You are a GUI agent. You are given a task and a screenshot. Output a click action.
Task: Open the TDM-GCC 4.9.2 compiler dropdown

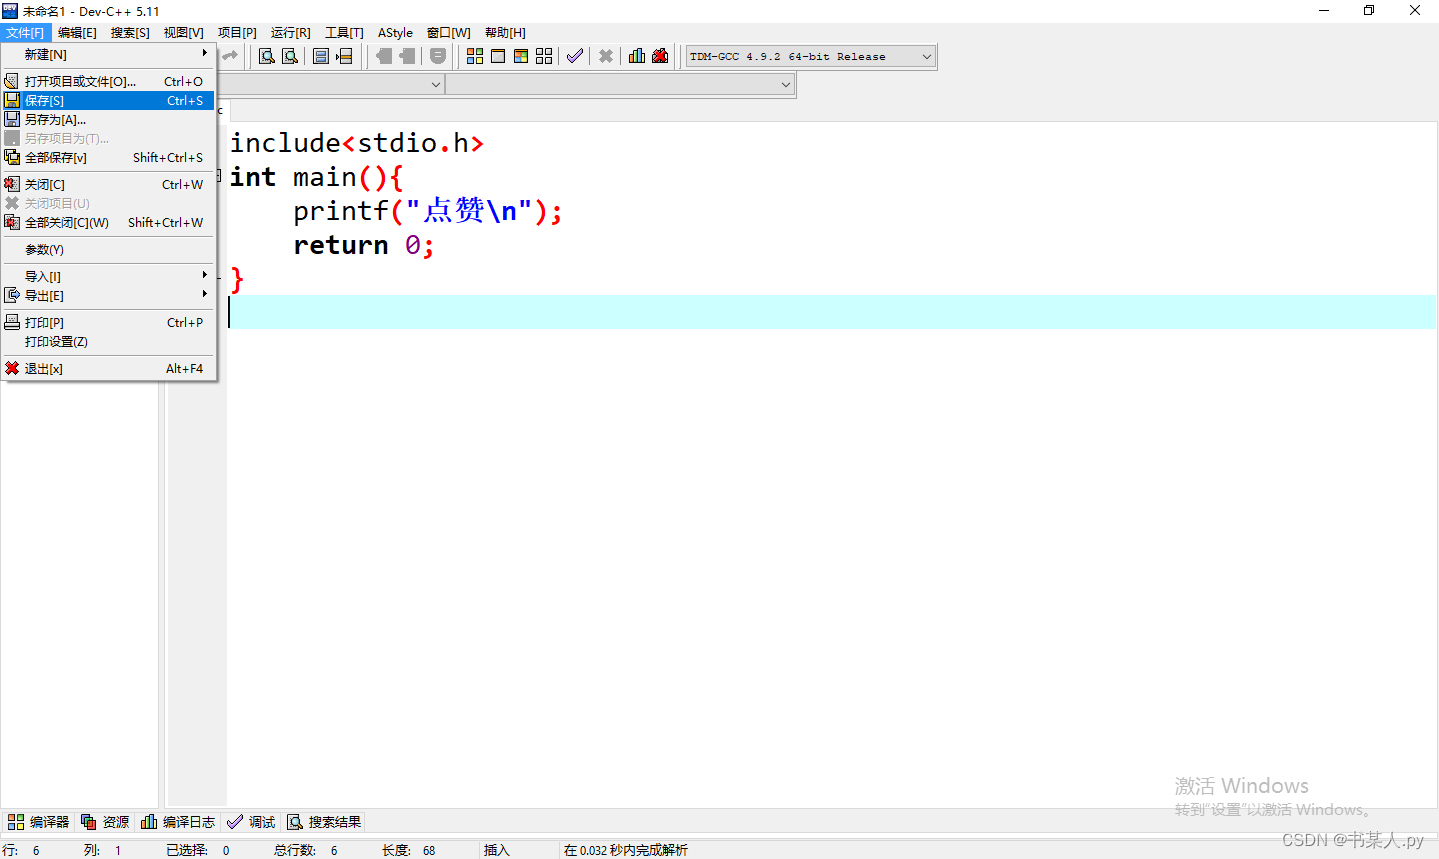click(926, 57)
